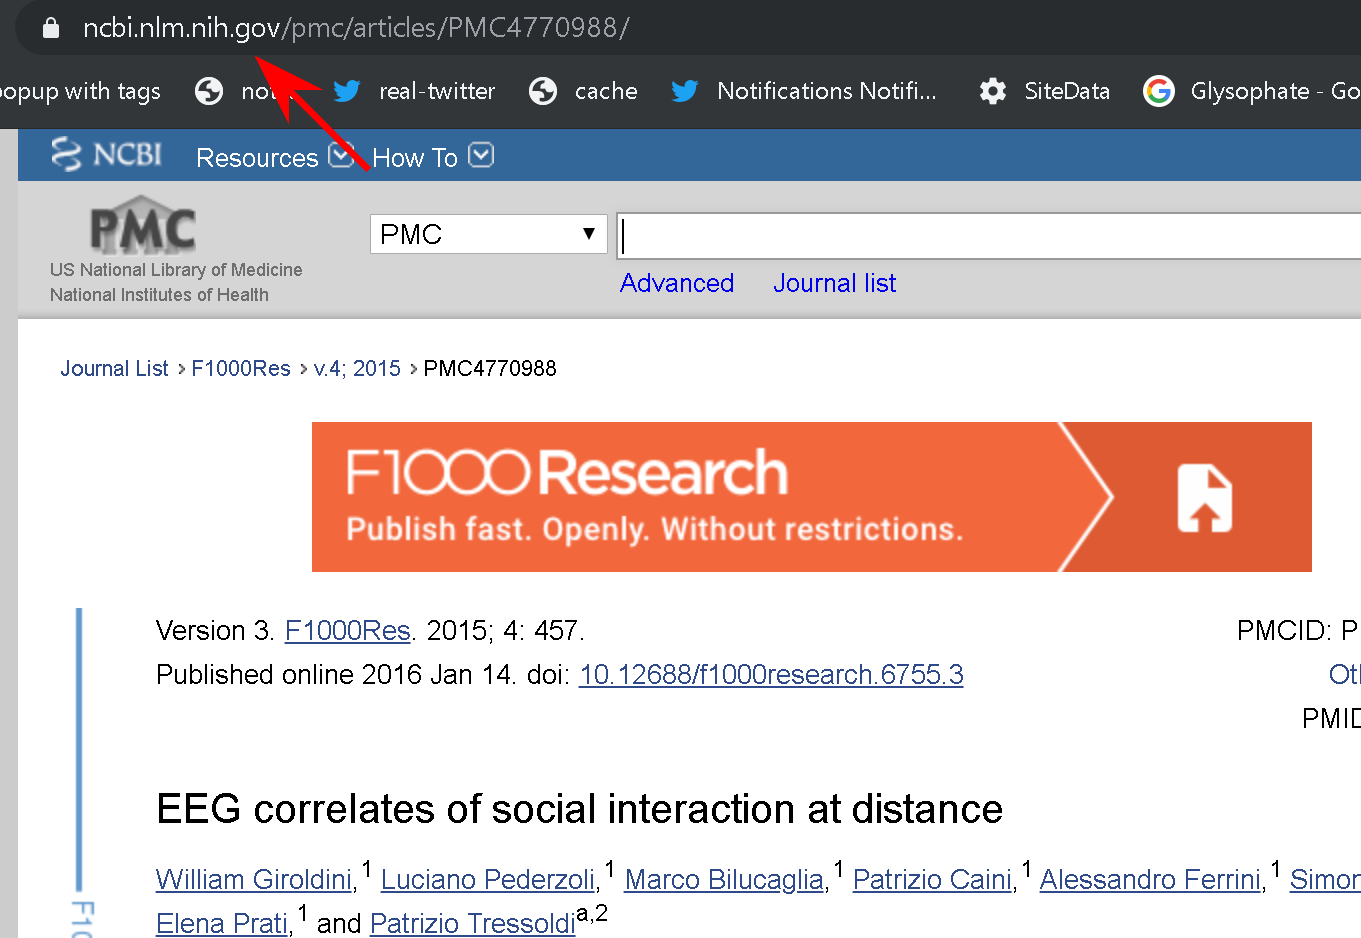This screenshot has height=938, width=1361.
Task: Go to Journal List breadcrumb
Action: click(x=114, y=368)
